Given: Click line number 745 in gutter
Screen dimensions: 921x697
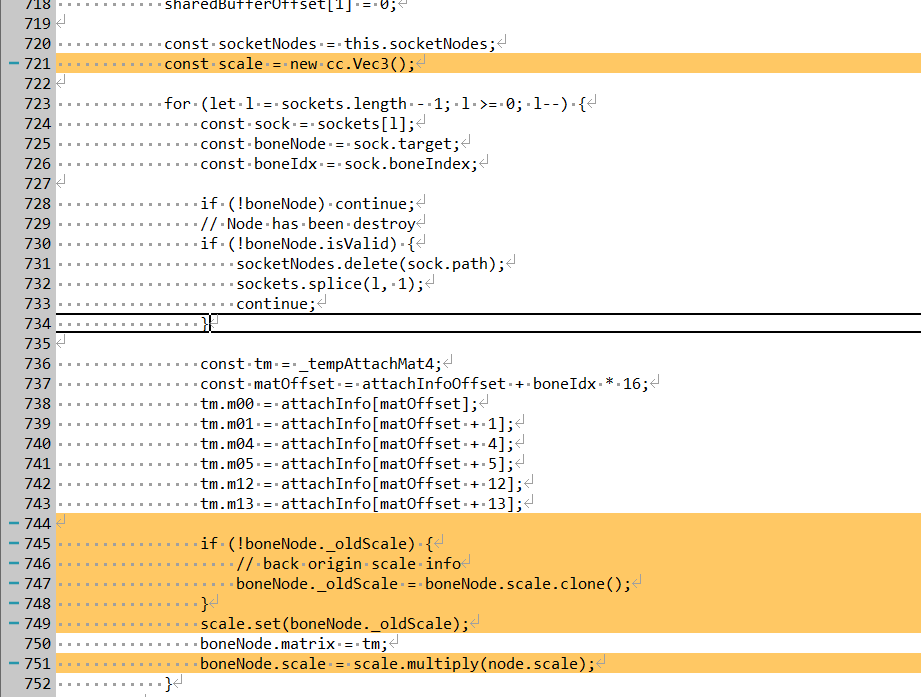Looking at the screenshot, I should pyautogui.click(x=38, y=544).
